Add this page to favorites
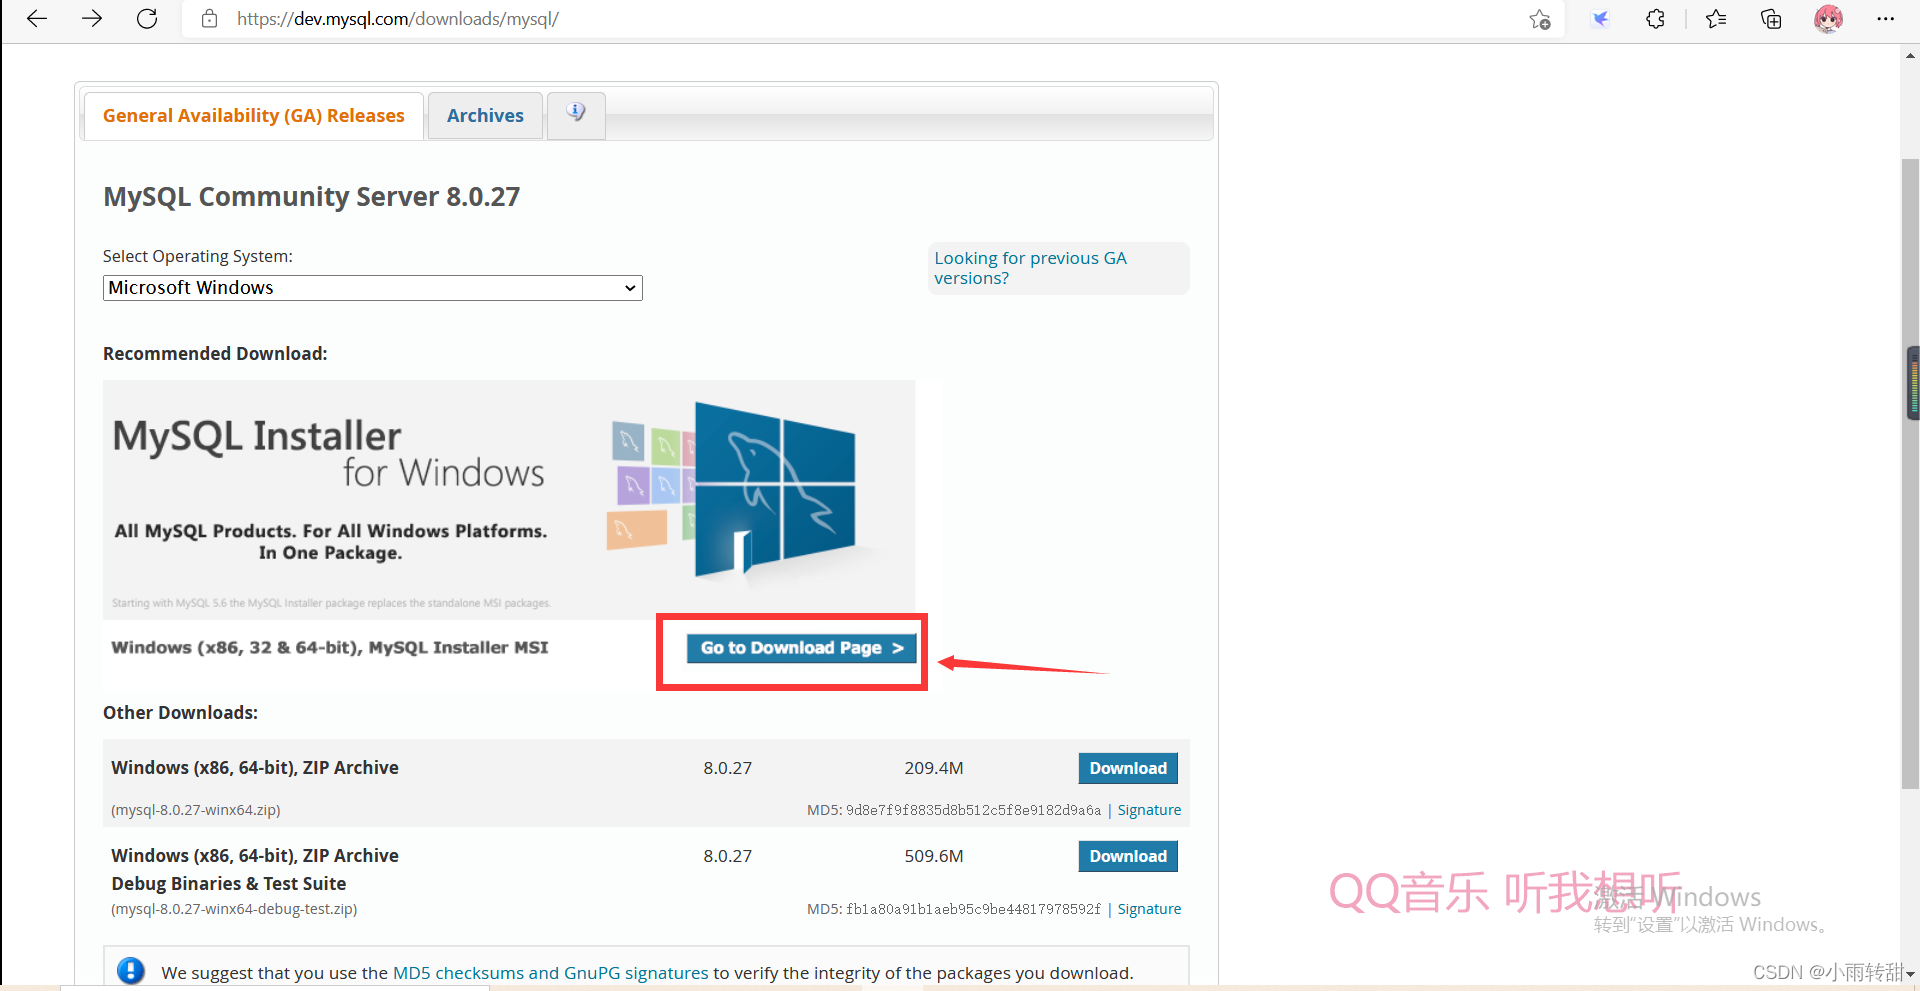This screenshot has height=991, width=1920. click(x=1540, y=19)
